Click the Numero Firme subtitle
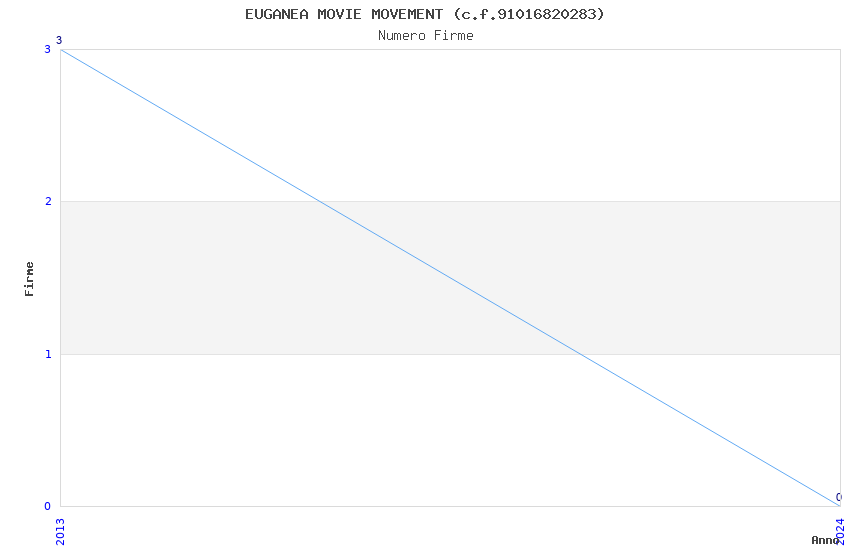The width and height of the screenshot is (850, 550). point(425,35)
